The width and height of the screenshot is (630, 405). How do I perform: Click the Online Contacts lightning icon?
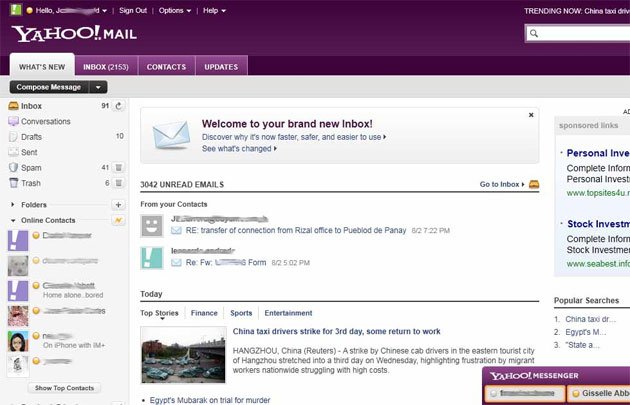tap(119, 220)
